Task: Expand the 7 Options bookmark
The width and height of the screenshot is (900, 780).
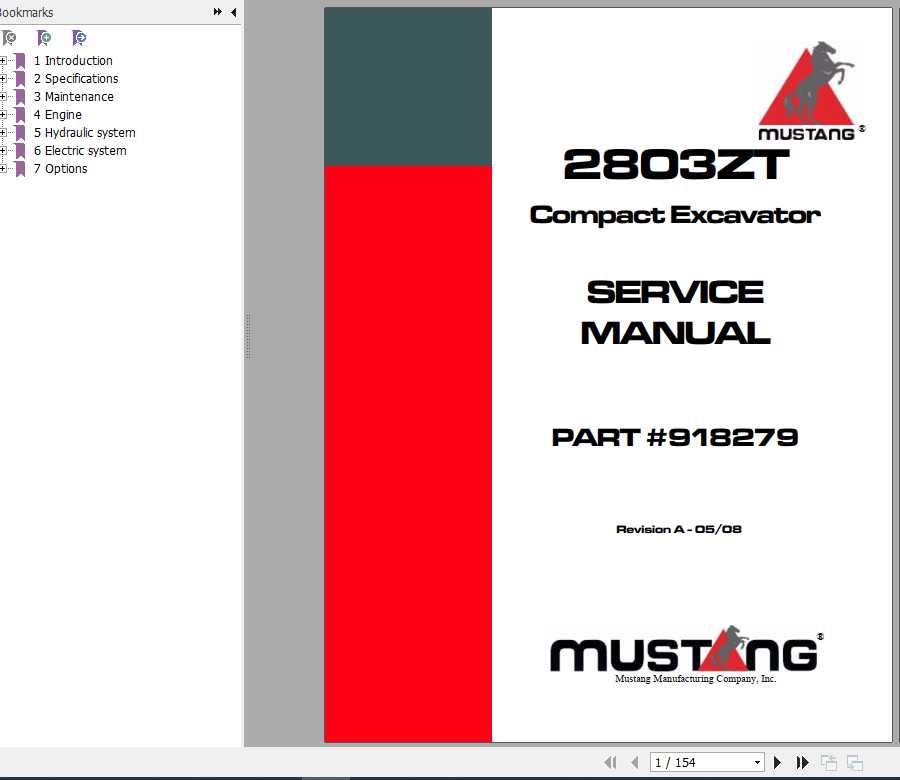Action: (x=3, y=169)
